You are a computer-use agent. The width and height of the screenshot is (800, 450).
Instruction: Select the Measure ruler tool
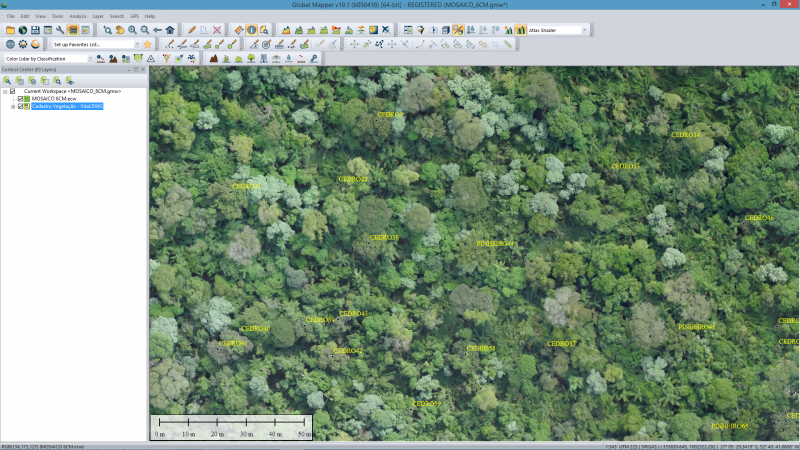click(x=239, y=30)
